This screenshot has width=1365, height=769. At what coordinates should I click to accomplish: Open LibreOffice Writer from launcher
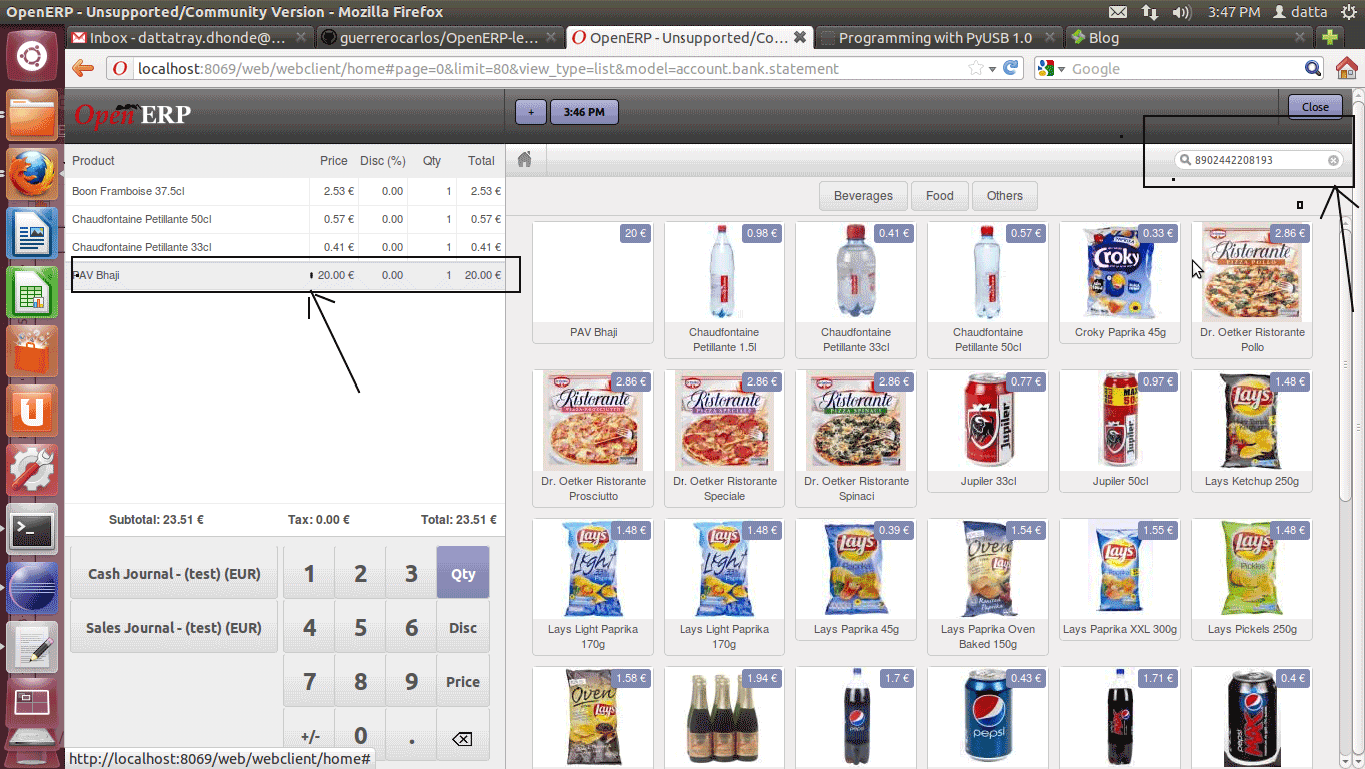32,234
